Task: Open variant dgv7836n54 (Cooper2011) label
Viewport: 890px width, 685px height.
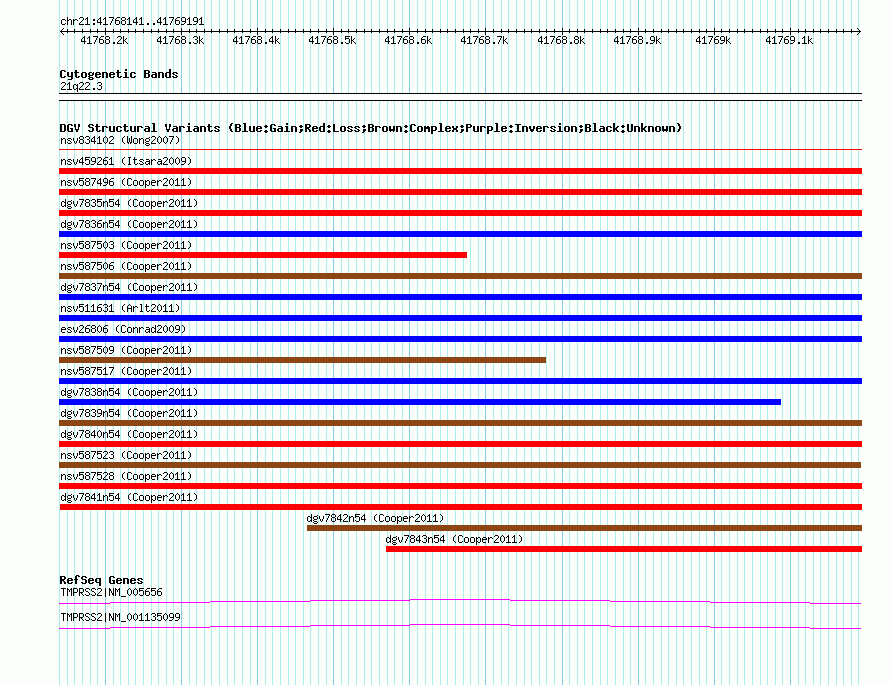Action: coord(129,224)
